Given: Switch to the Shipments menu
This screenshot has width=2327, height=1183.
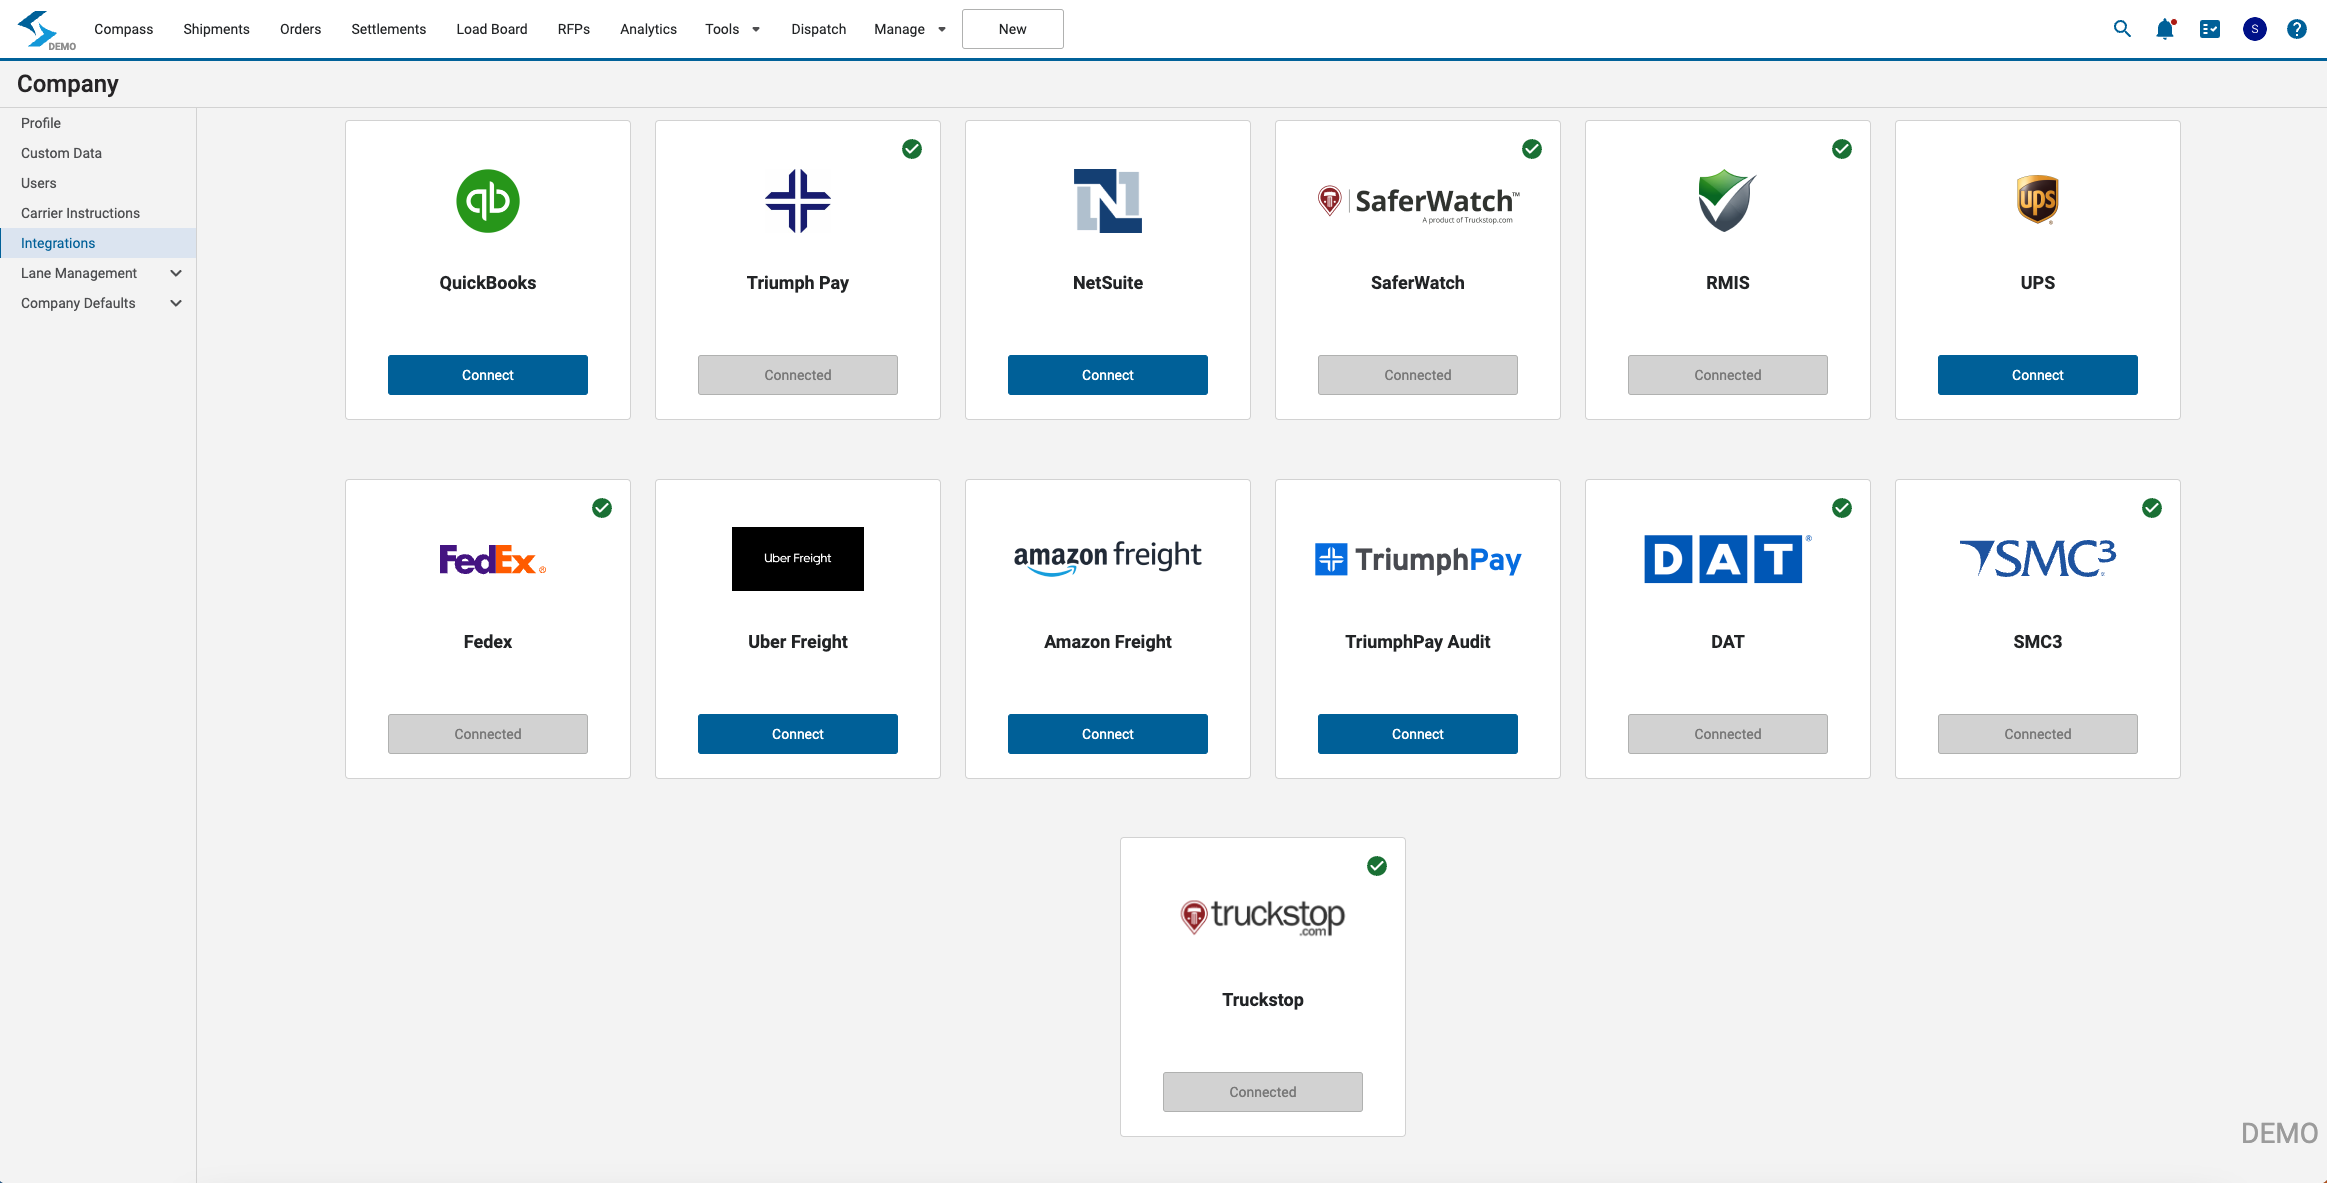Looking at the screenshot, I should (x=216, y=29).
